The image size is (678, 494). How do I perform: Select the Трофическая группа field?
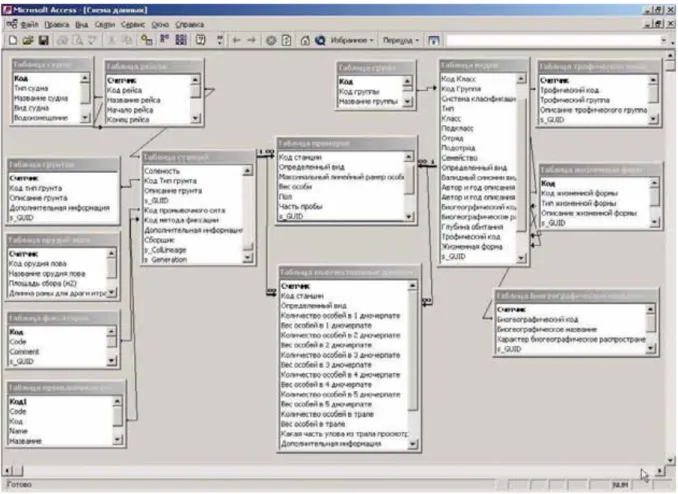pyautogui.click(x=575, y=100)
